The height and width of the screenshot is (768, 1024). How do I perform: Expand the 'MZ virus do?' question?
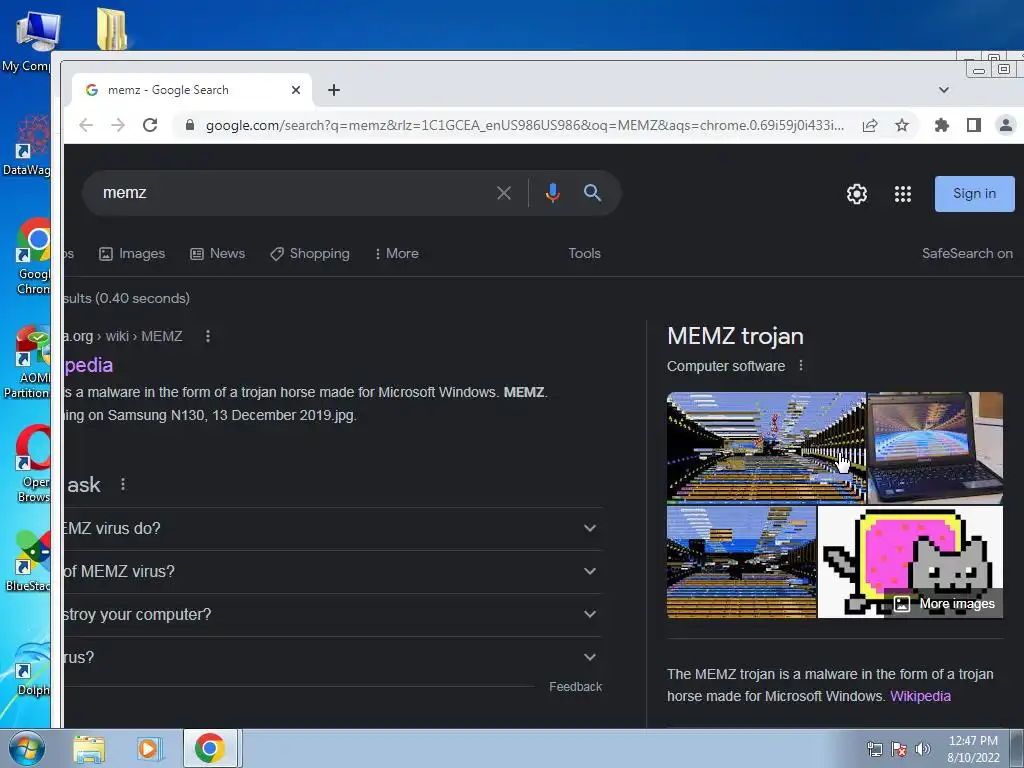pos(332,528)
